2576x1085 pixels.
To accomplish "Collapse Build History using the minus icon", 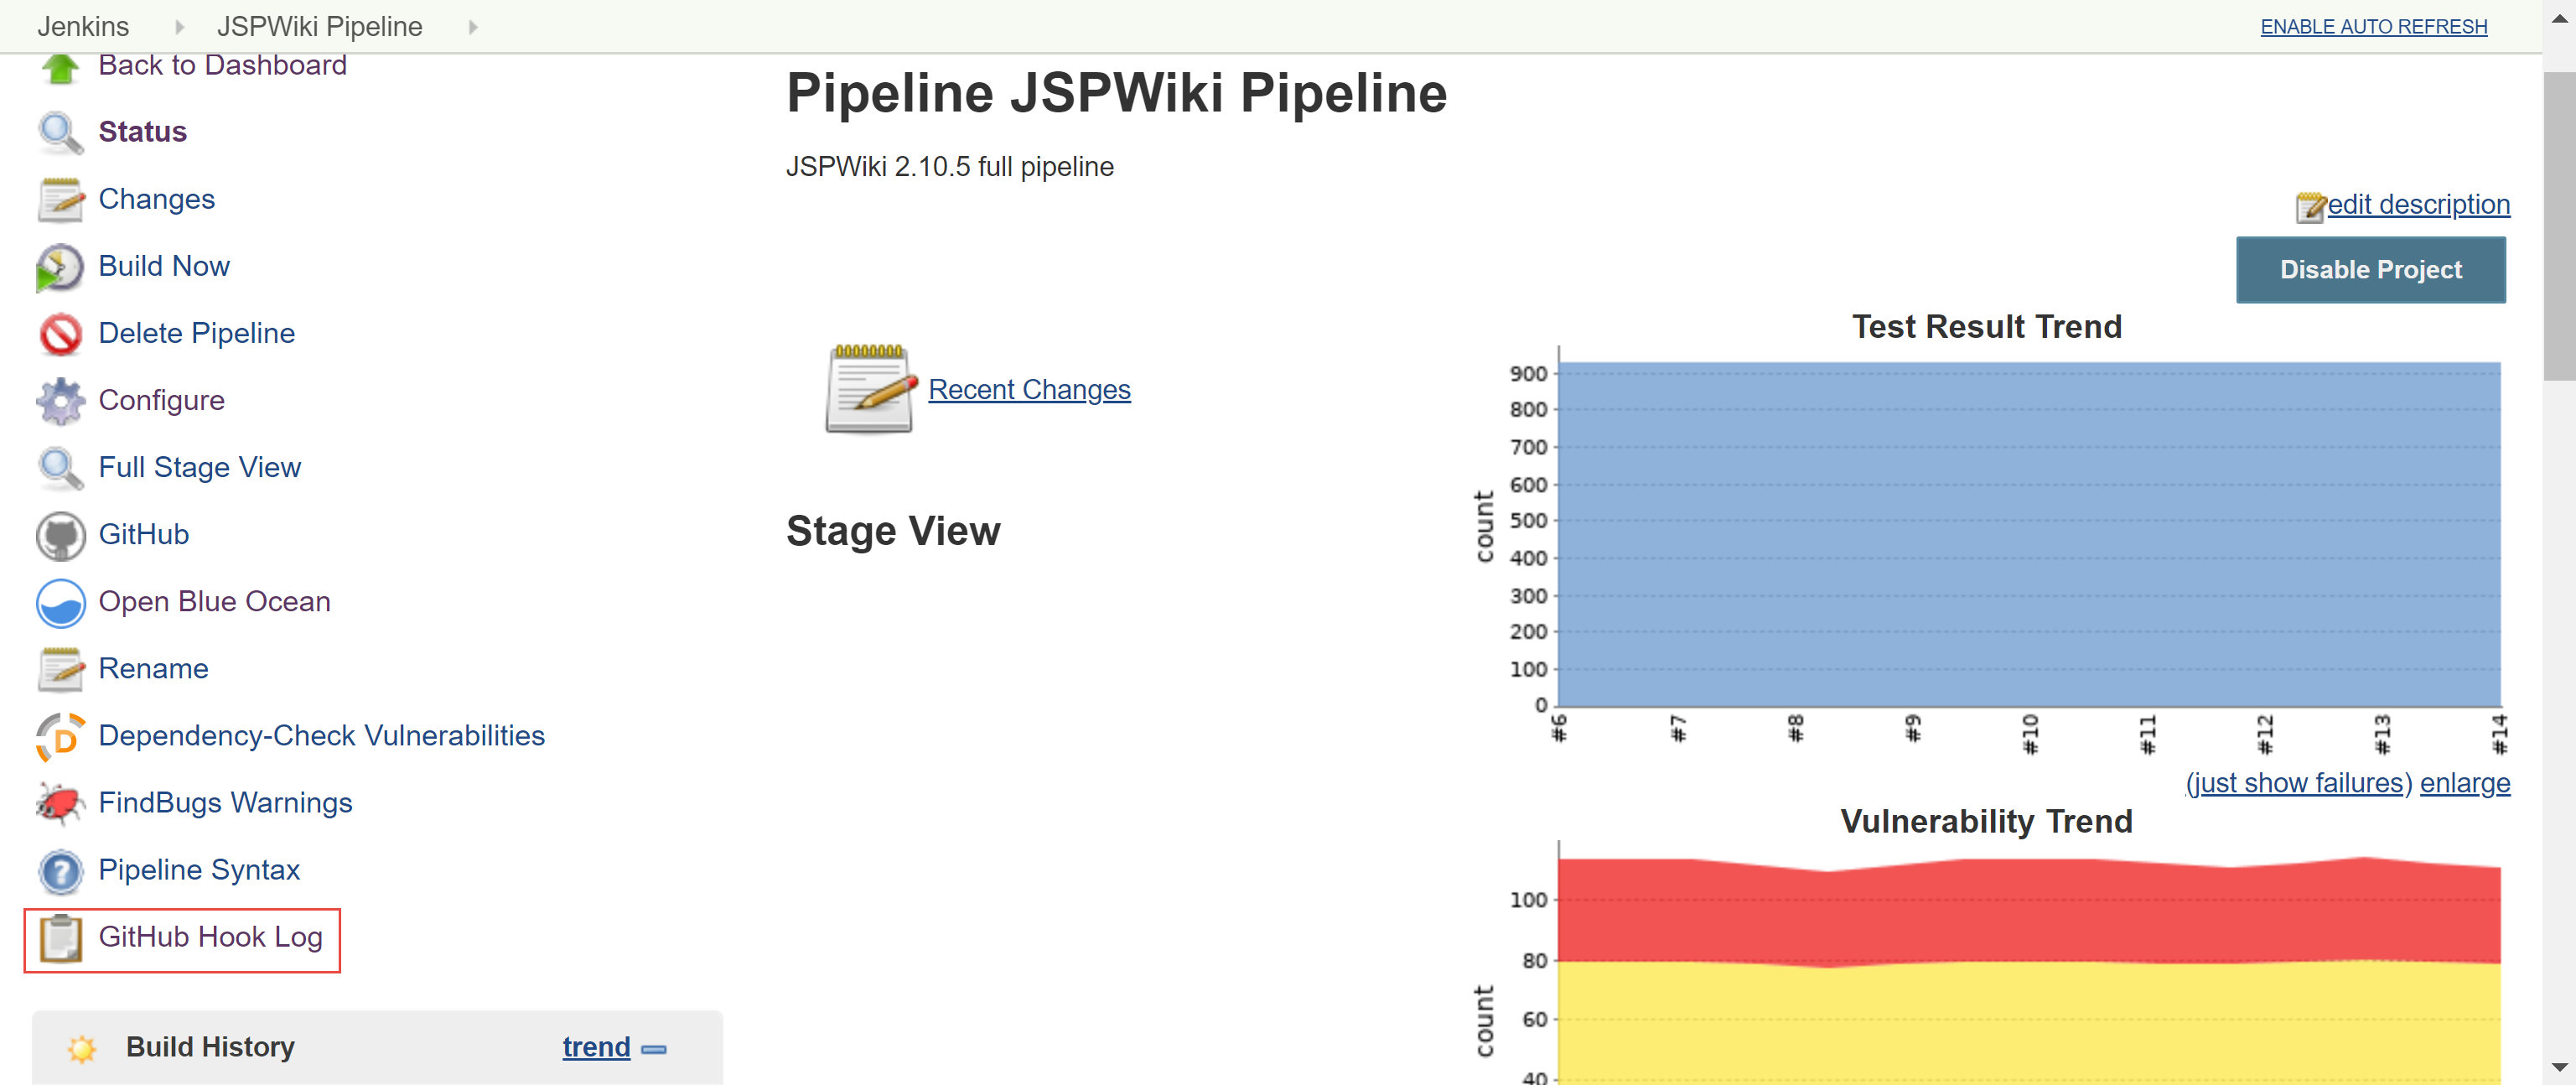I will coord(653,1049).
